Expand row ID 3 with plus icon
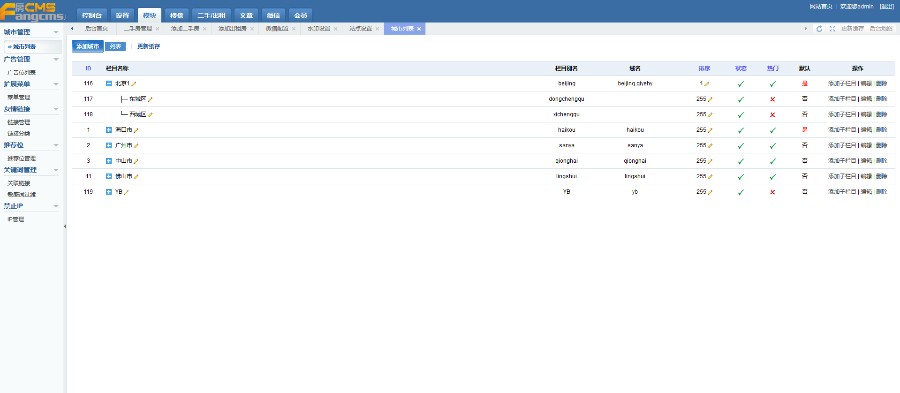900x393 pixels. point(108,161)
